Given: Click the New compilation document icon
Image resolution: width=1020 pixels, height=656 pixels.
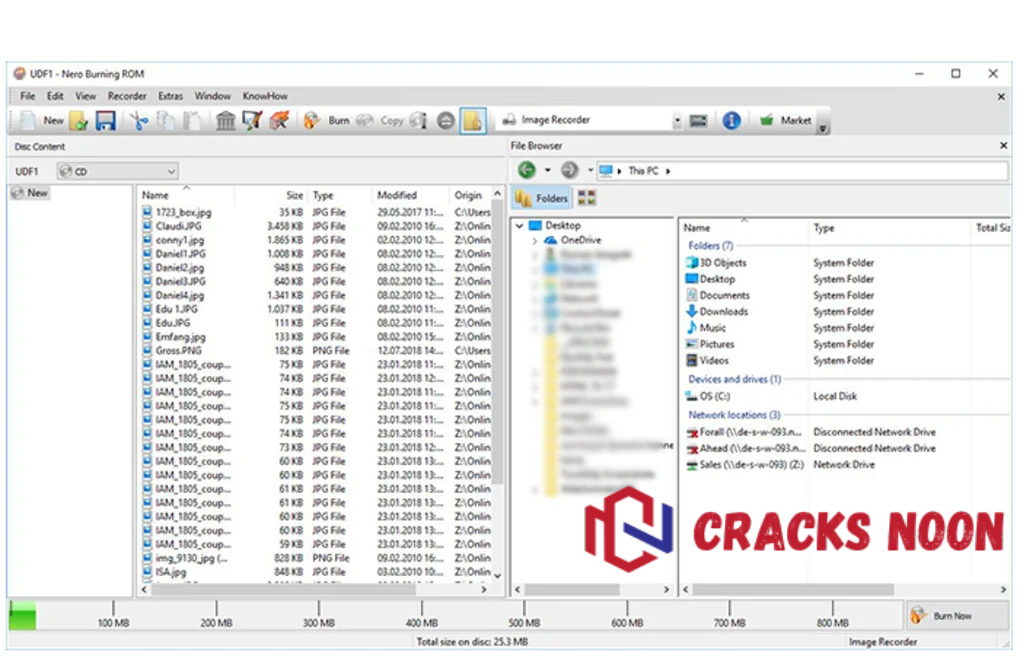Looking at the screenshot, I should pyautogui.click(x=28, y=120).
